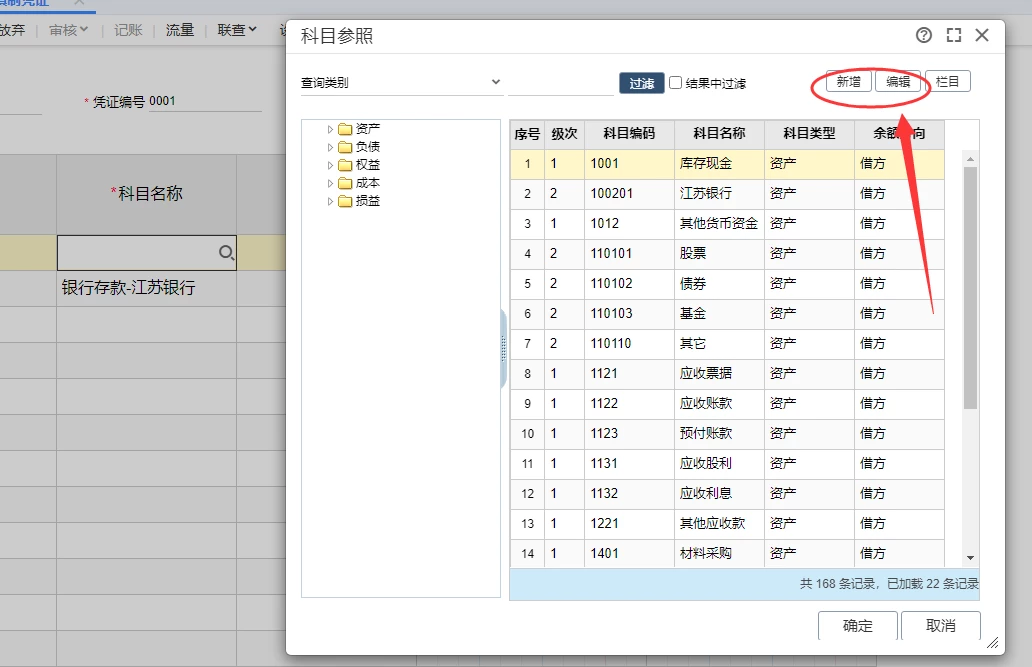Click 流量 in the toolbar
Screen dimensions: 1032x667
pyautogui.click(x=180, y=30)
